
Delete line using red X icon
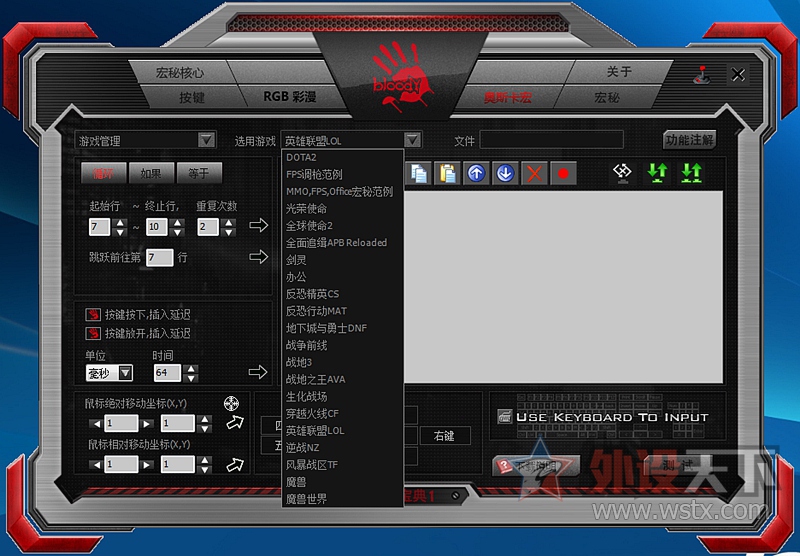pos(534,173)
